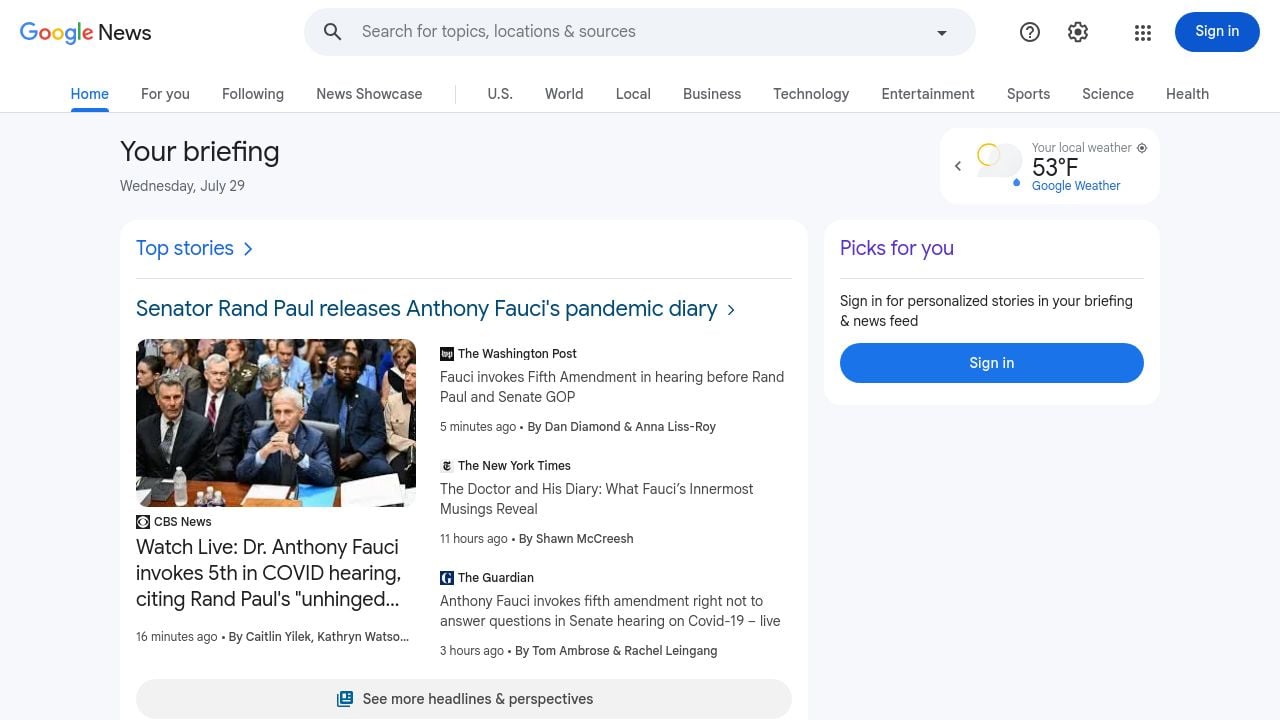Click See more headlines & perspectives
Viewport: 1280px width, 720px height.
464,699
